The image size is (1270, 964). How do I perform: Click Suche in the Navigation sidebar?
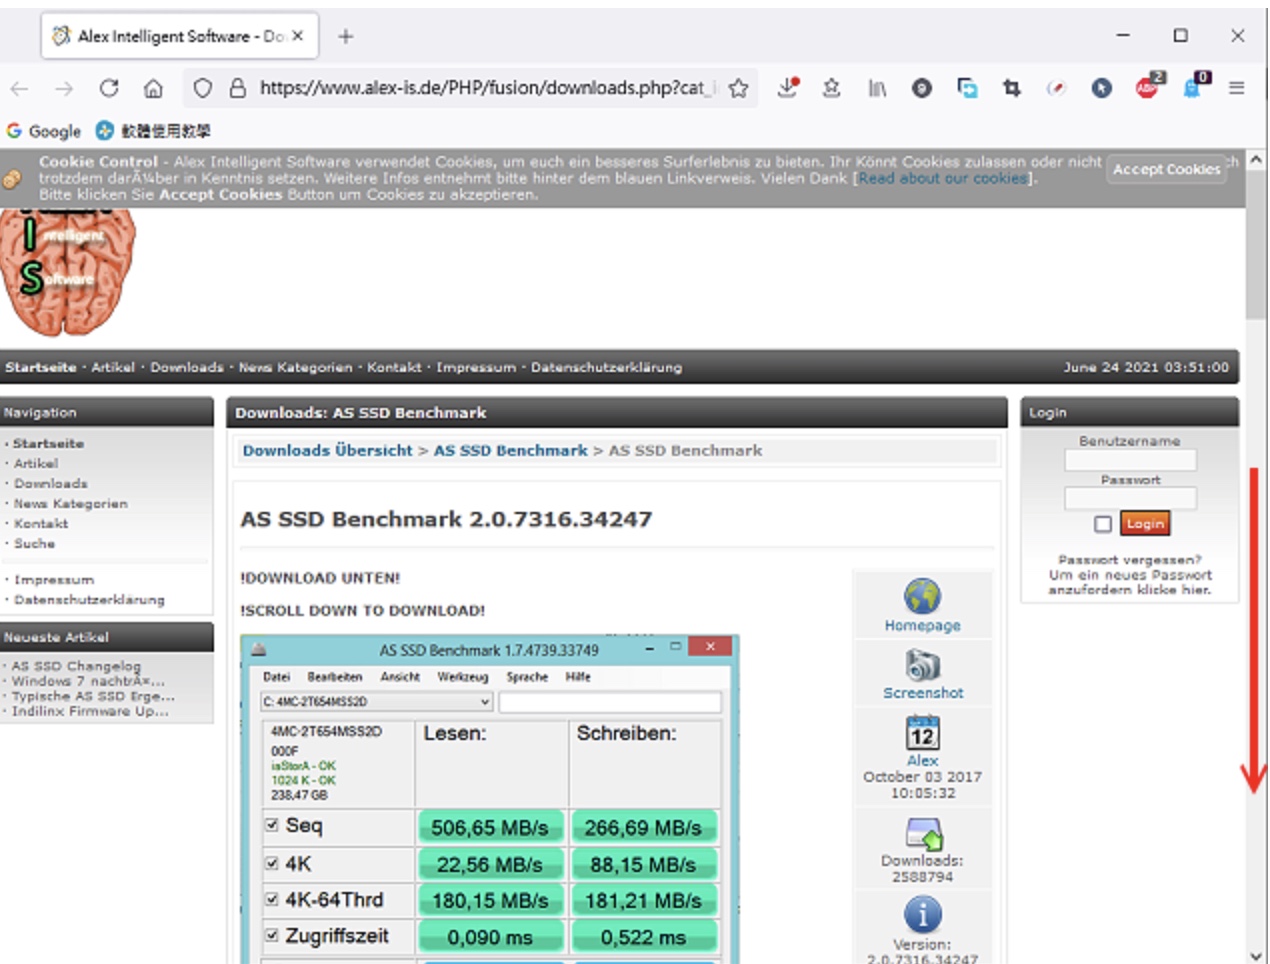(34, 543)
